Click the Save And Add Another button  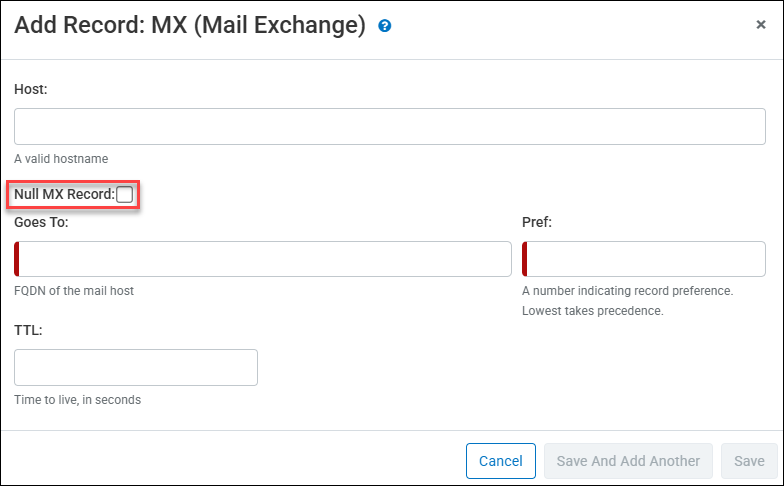pyautogui.click(x=628, y=461)
